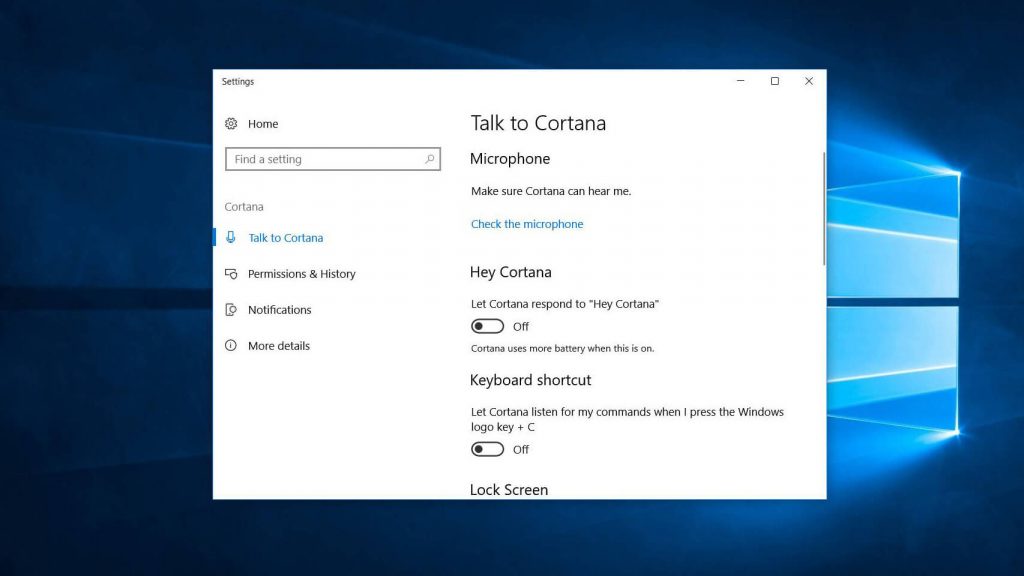
Task: Click the "Let Cortana respond to Hey Cortana" label
Action: click(x=565, y=304)
